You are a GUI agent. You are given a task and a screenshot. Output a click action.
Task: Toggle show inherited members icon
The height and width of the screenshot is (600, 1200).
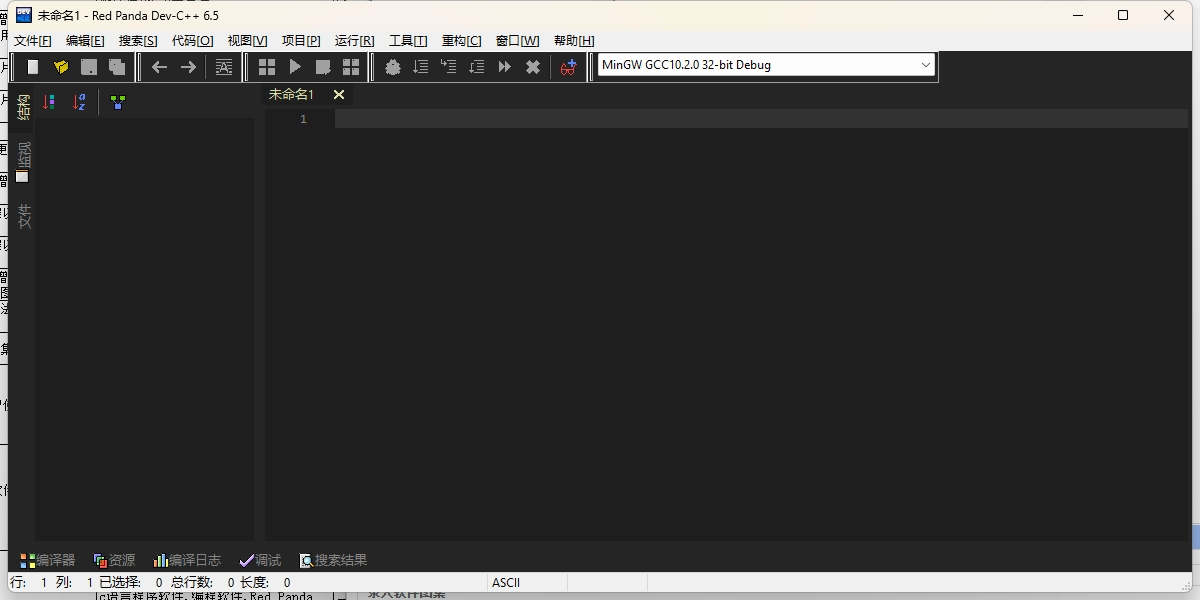tap(118, 102)
